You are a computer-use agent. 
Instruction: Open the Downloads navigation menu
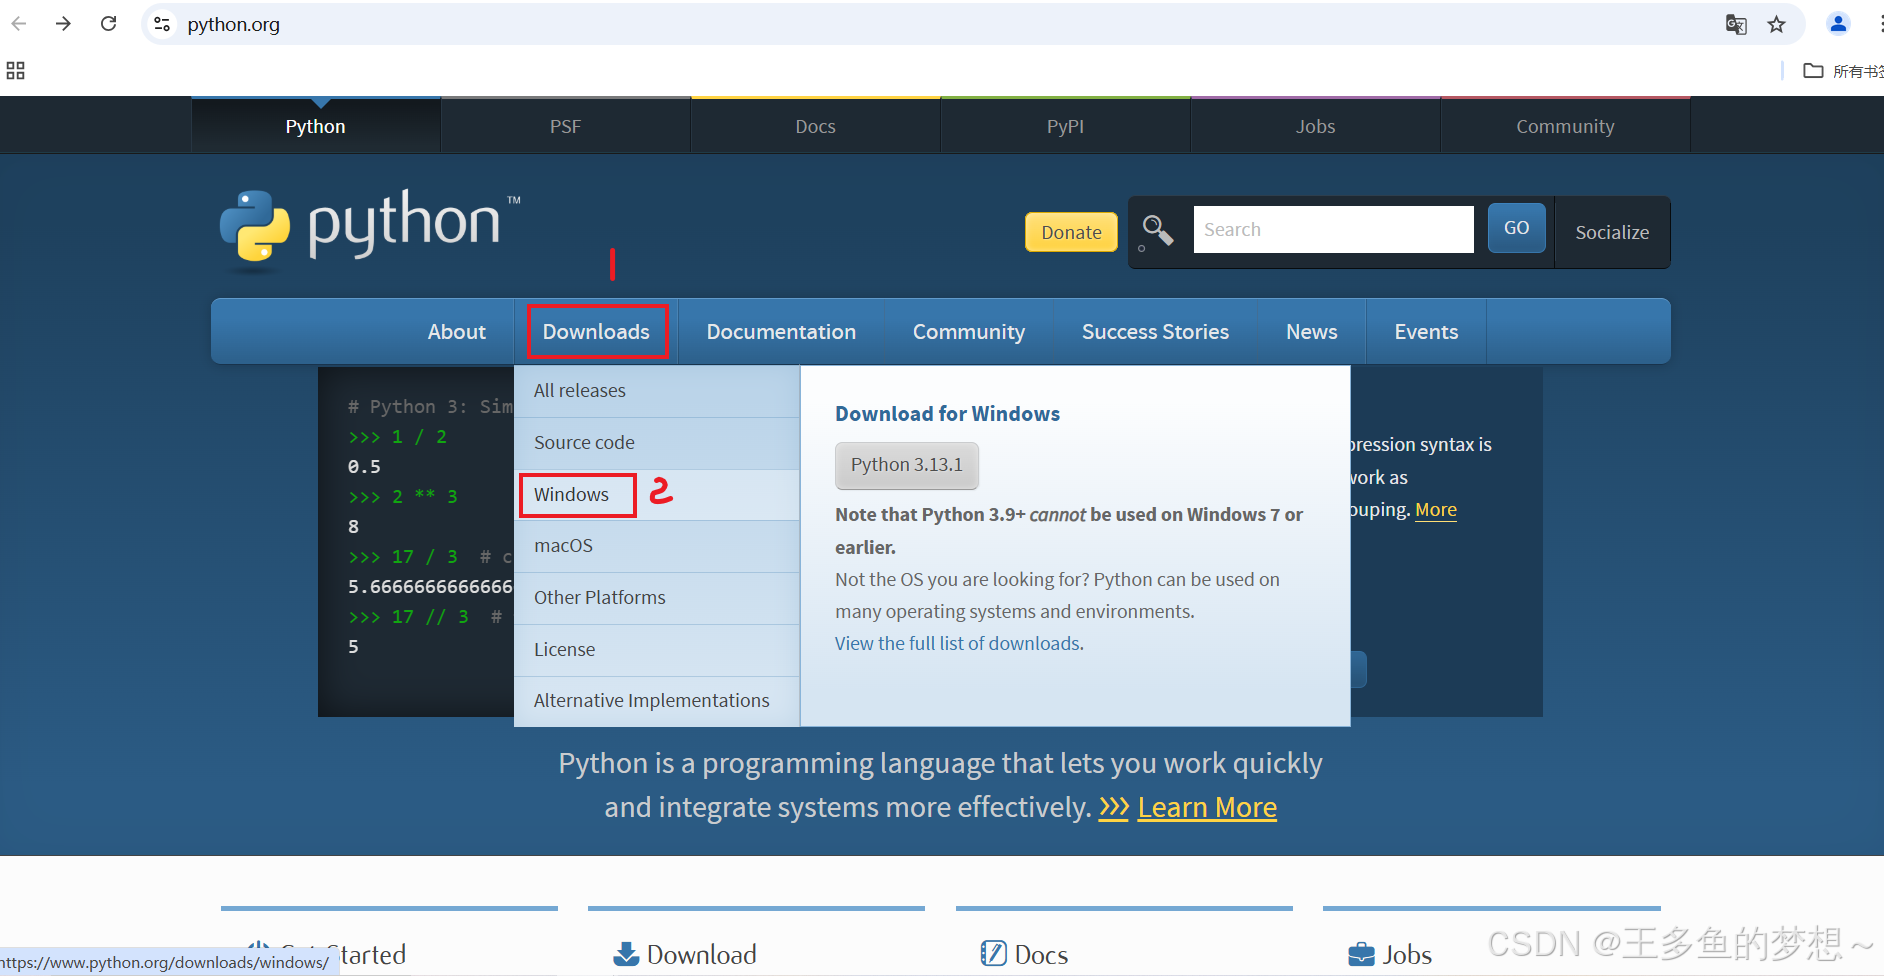597,332
